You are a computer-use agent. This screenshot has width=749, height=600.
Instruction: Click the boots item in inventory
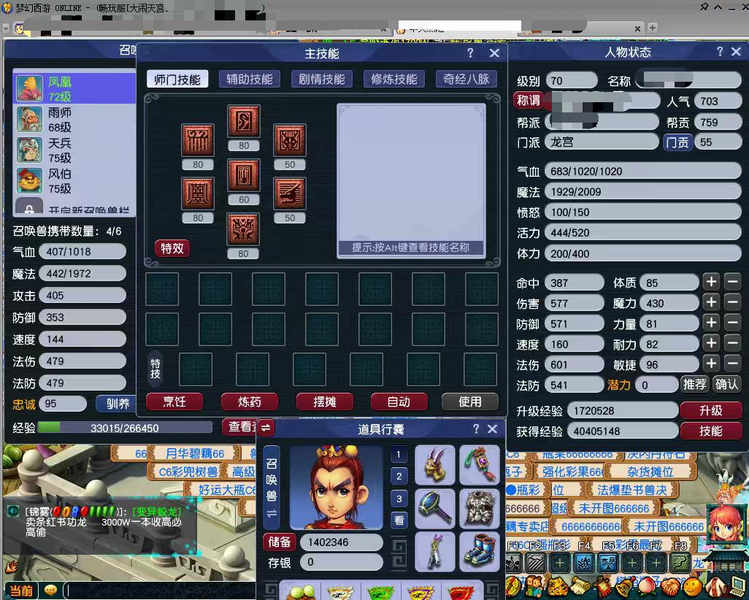[x=479, y=551]
